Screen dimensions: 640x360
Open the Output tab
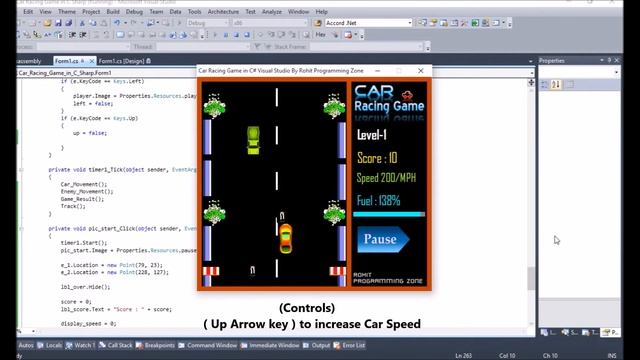316,345
